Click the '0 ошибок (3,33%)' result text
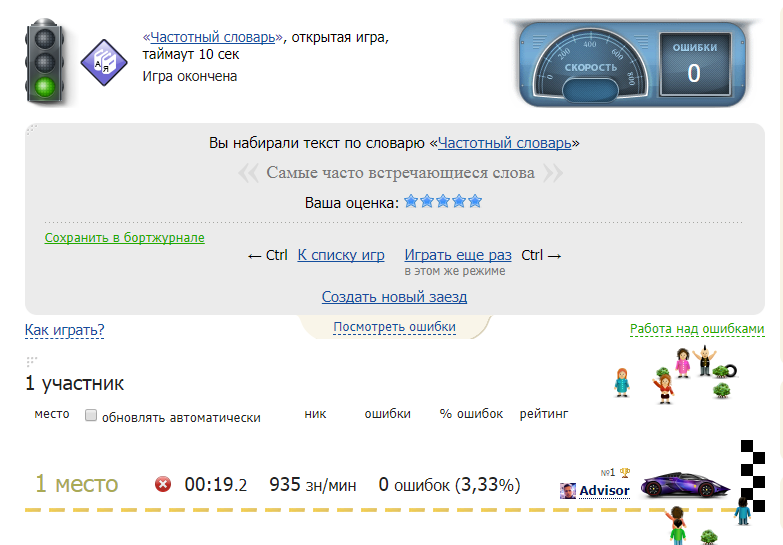 [x=449, y=485]
